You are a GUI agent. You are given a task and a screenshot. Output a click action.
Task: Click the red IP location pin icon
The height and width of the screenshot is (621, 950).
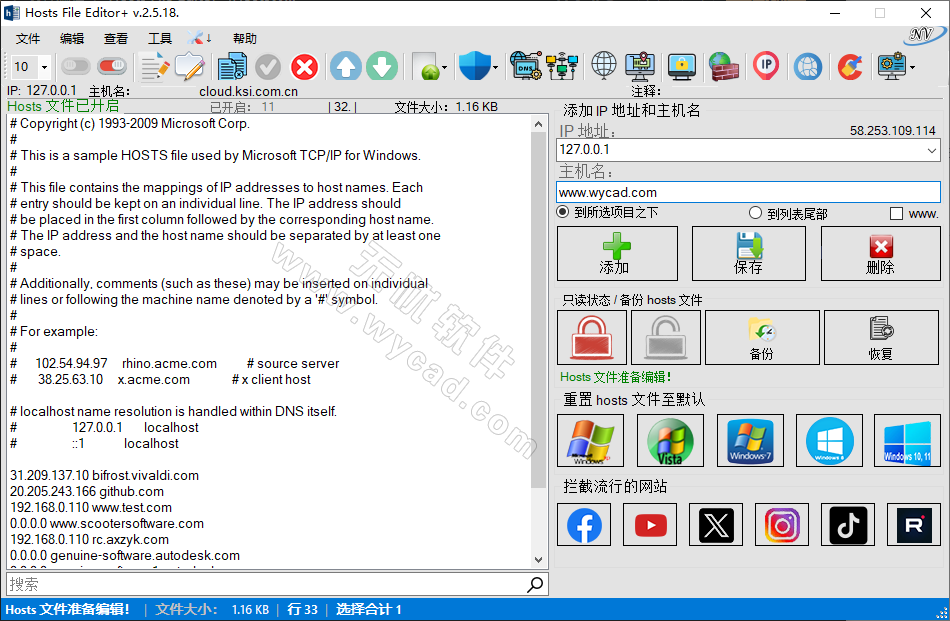coord(766,66)
